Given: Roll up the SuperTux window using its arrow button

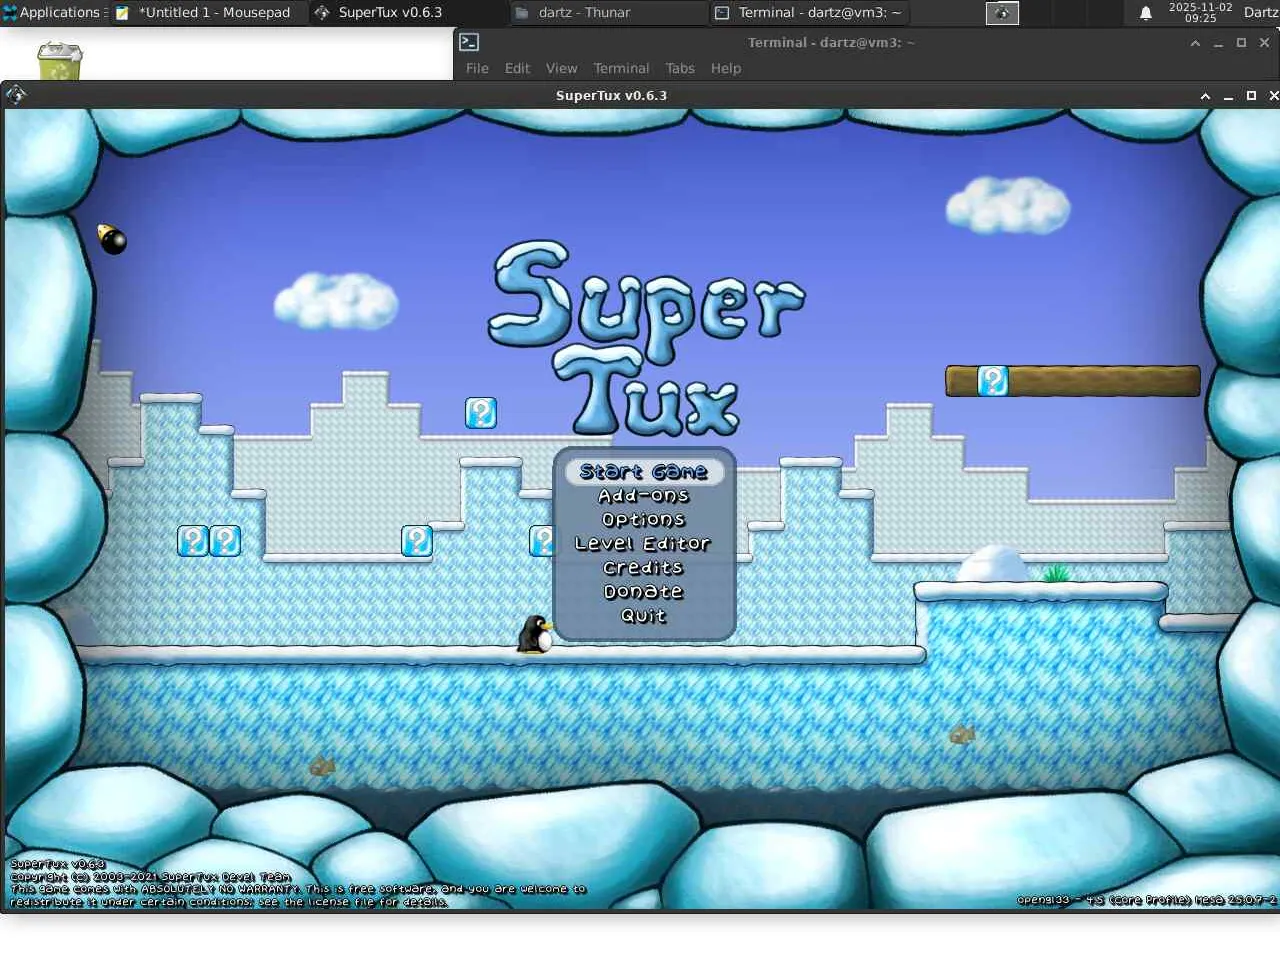Looking at the screenshot, I should [x=1205, y=96].
